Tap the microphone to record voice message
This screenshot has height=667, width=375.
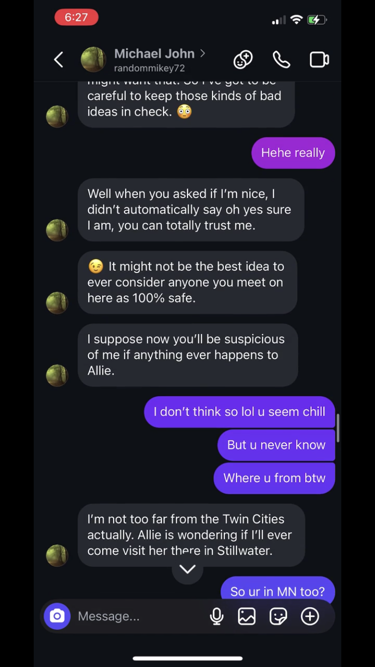[216, 616]
